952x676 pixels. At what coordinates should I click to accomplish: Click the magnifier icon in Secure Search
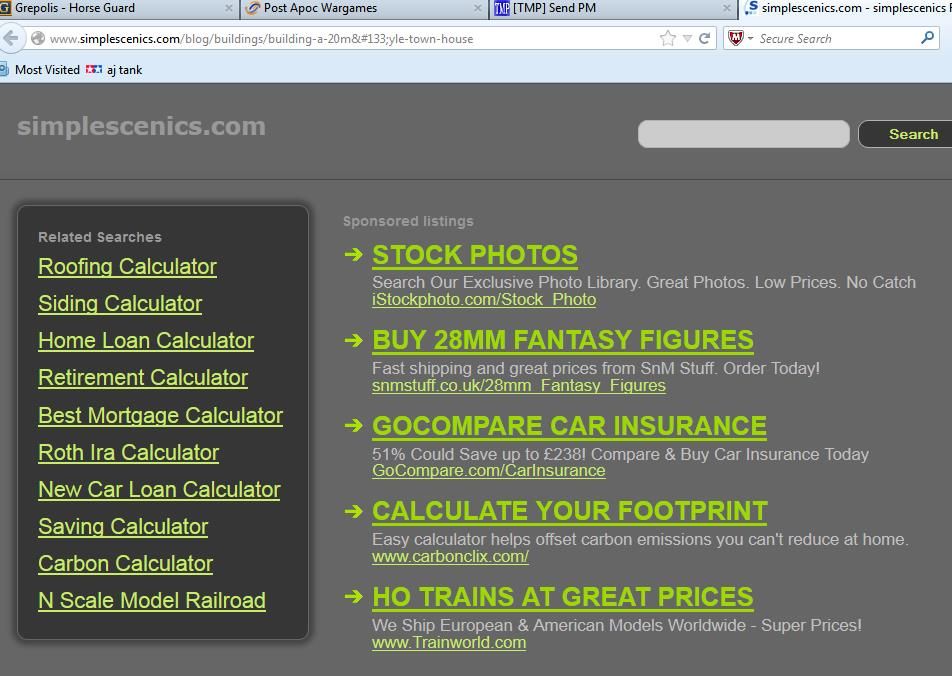[927, 38]
